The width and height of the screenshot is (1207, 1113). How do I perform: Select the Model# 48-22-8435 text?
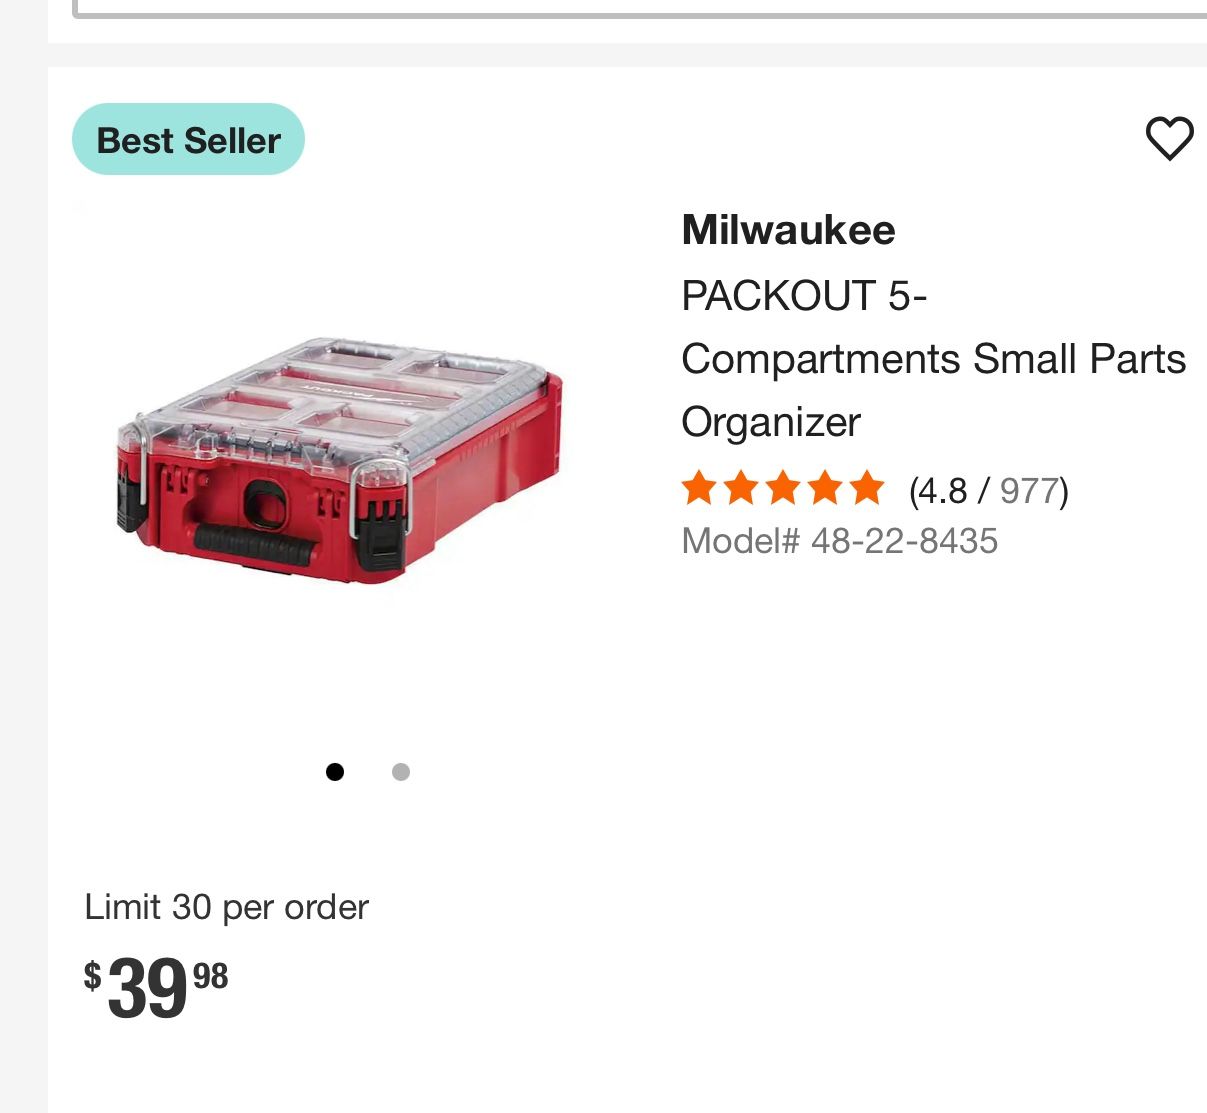point(839,541)
